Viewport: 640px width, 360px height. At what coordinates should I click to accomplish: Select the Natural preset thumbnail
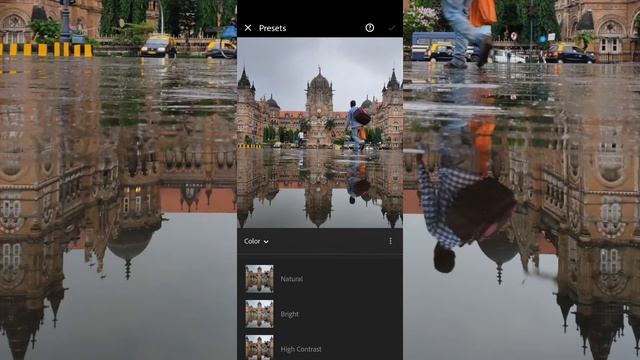(x=259, y=279)
